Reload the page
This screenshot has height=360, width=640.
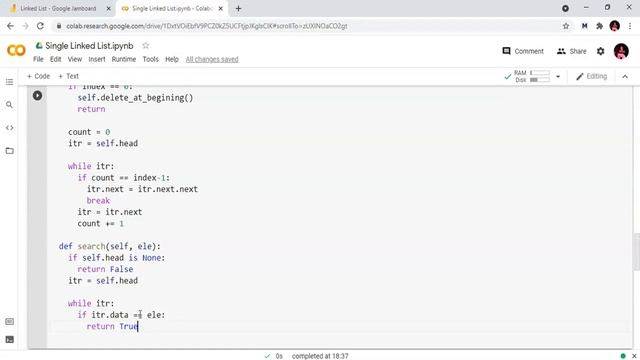pyautogui.click(x=40, y=26)
